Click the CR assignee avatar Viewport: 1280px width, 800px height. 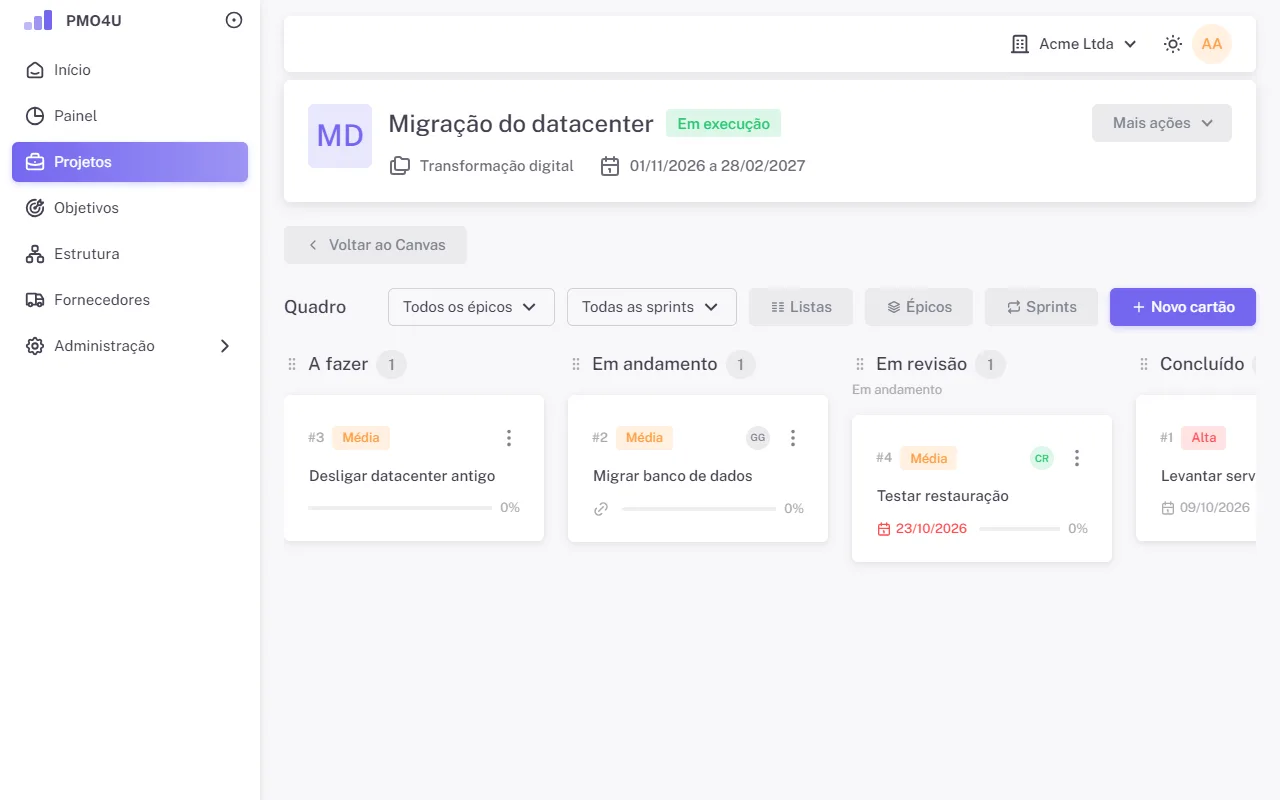[1042, 458]
